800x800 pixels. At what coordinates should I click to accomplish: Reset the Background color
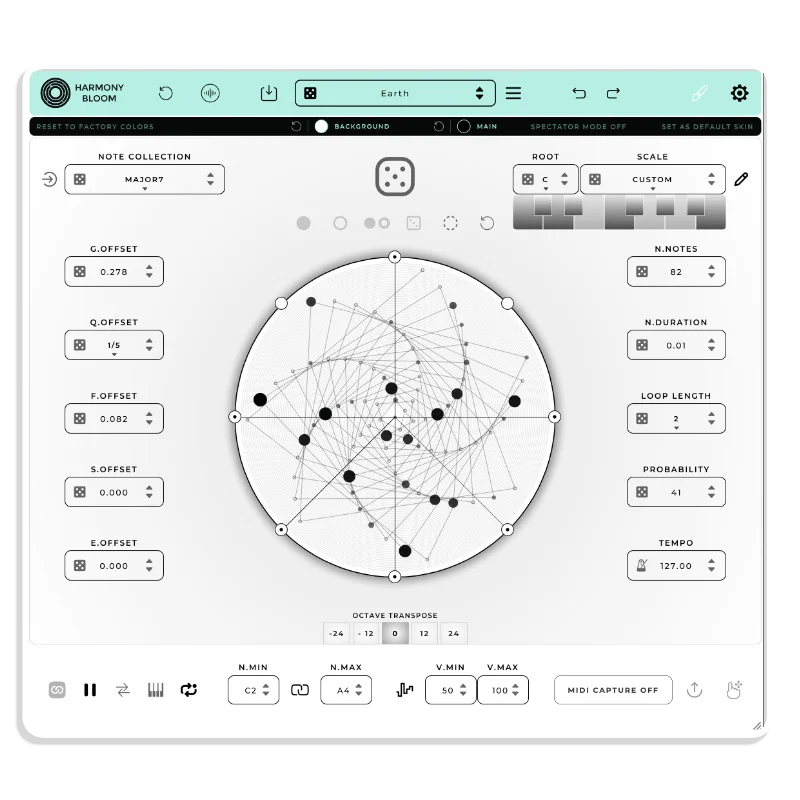coord(296,127)
